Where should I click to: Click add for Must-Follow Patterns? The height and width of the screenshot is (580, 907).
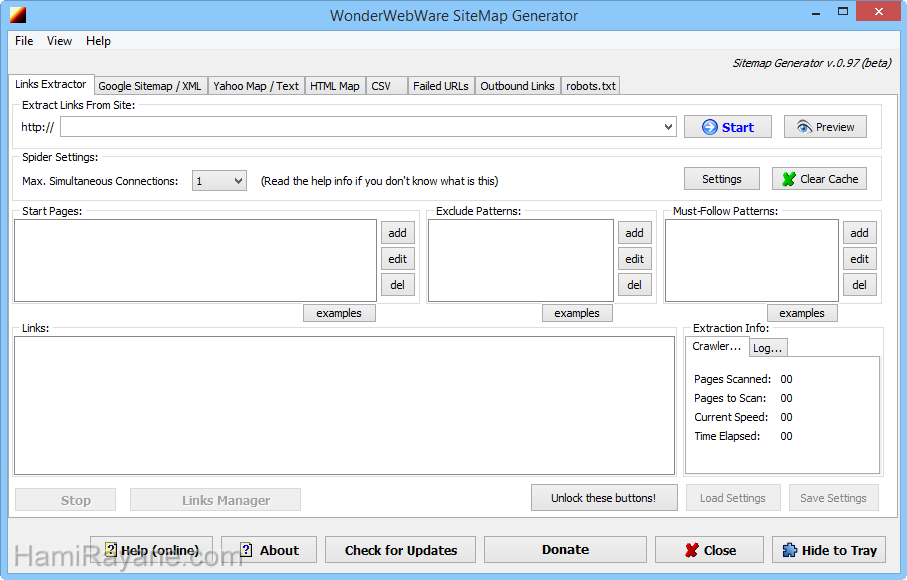(860, 233)
